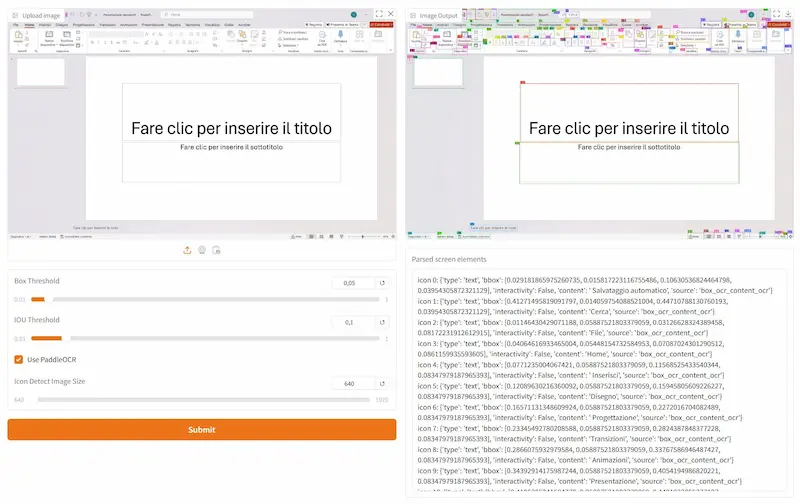
Task: Reset the Box Threshold value
Action: coord(382,283)
